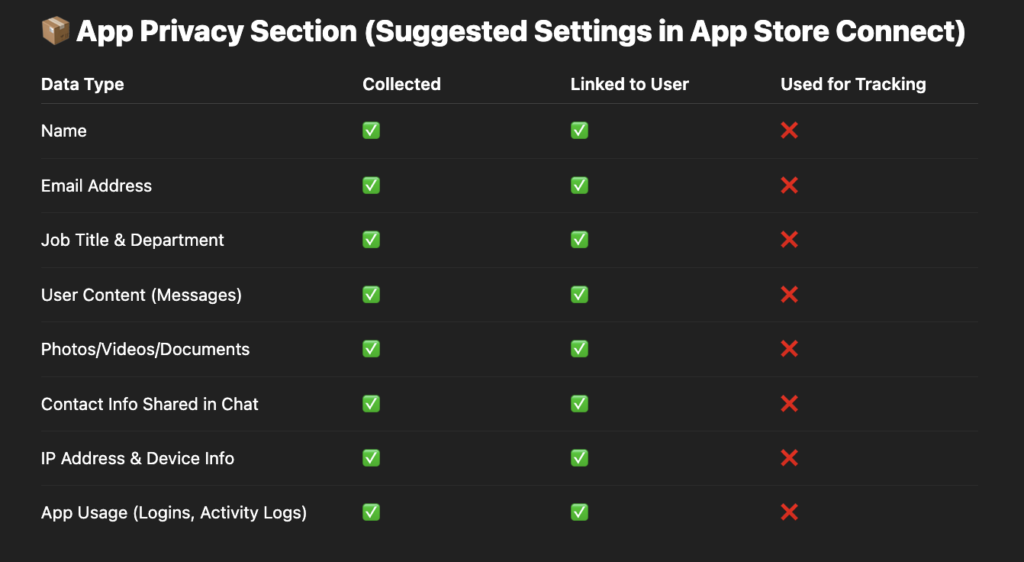Click the Collected column header
The width and height of the screenshot is (1024, 562).
[402, 84]
